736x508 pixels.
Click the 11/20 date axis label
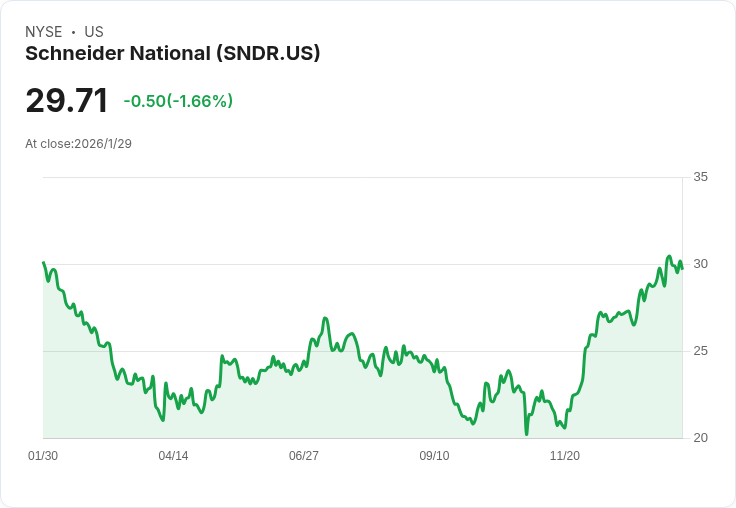click(x=565, y=456)
